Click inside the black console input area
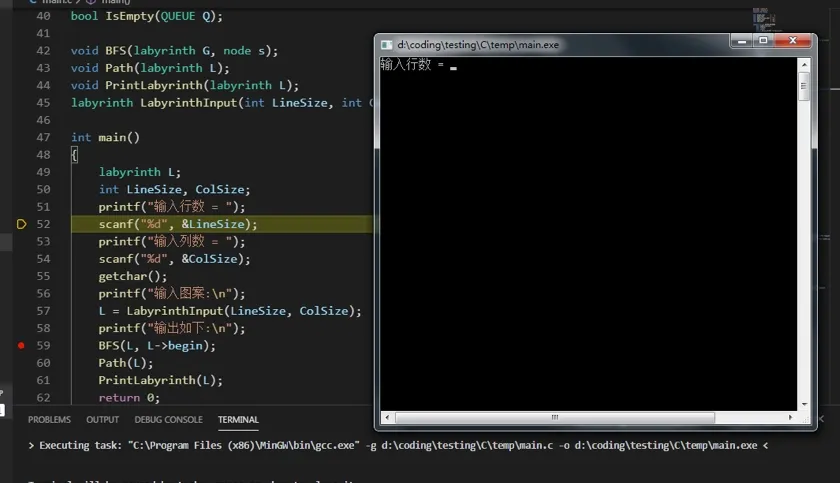 588,234
